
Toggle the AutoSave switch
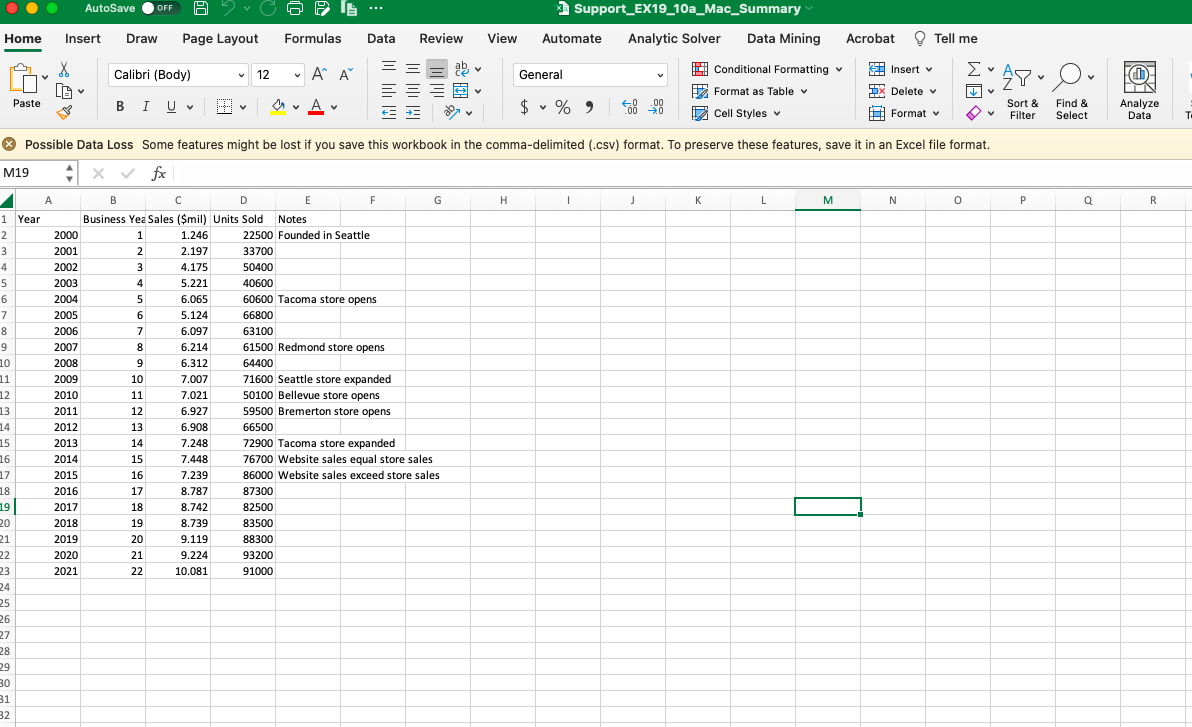160,9
